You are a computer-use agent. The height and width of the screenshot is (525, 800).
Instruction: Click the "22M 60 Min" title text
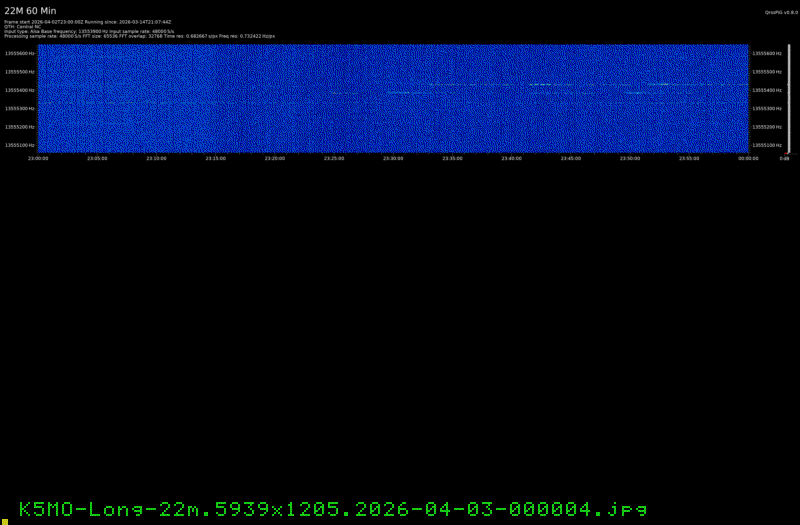point(30,10)
